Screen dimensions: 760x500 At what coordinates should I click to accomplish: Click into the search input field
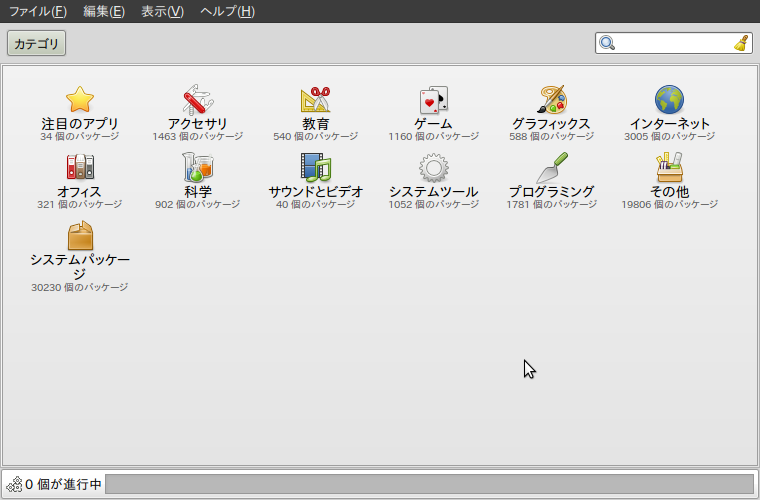coord(674,43)
